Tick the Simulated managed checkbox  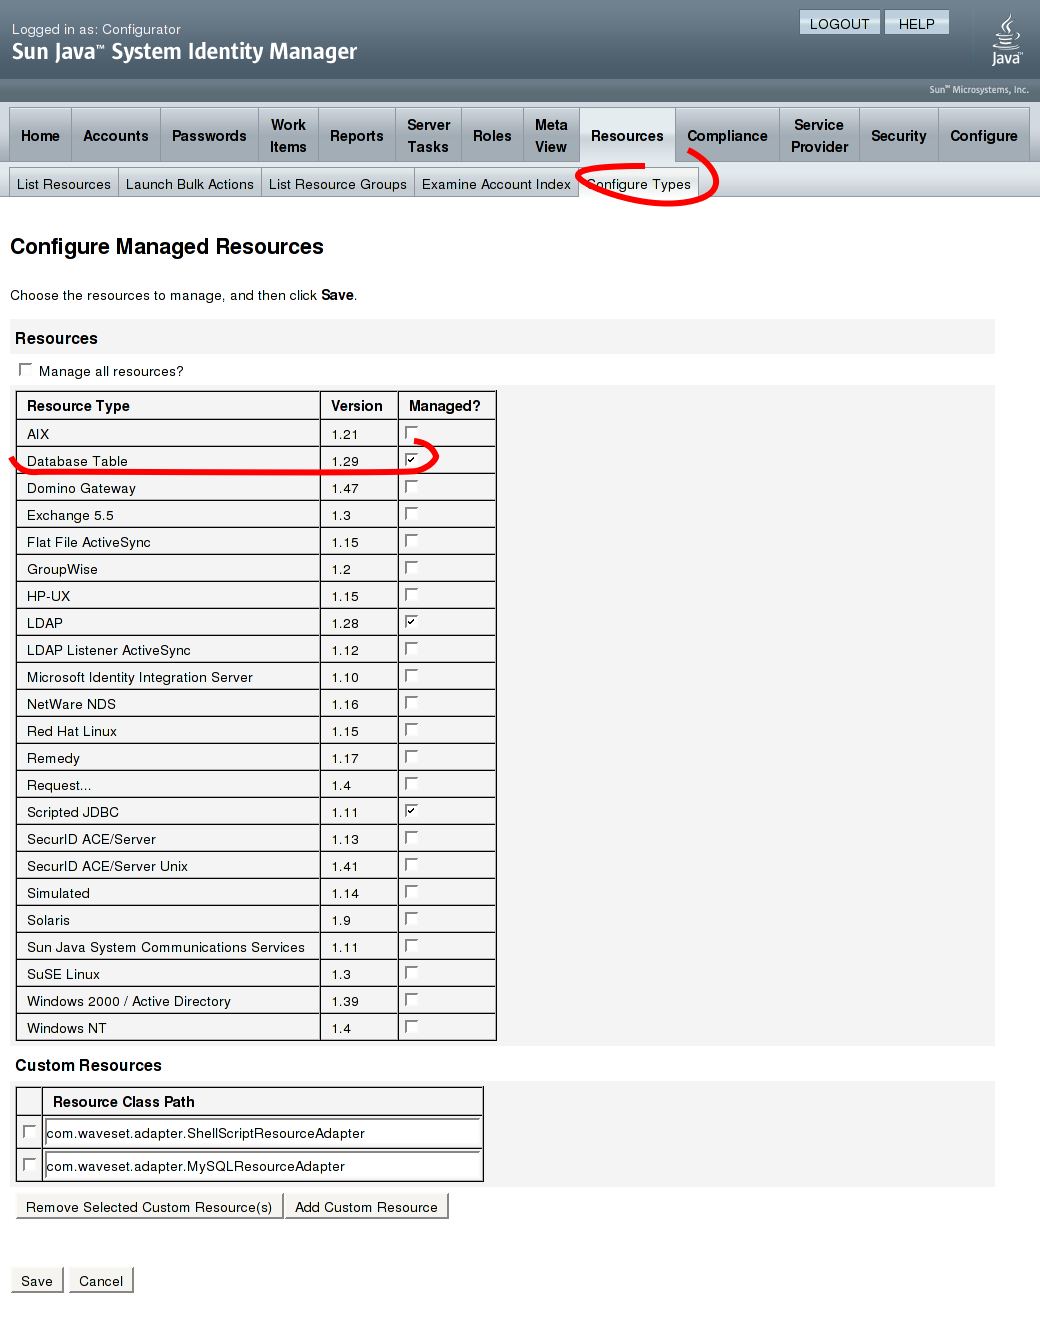coord(411,891)
